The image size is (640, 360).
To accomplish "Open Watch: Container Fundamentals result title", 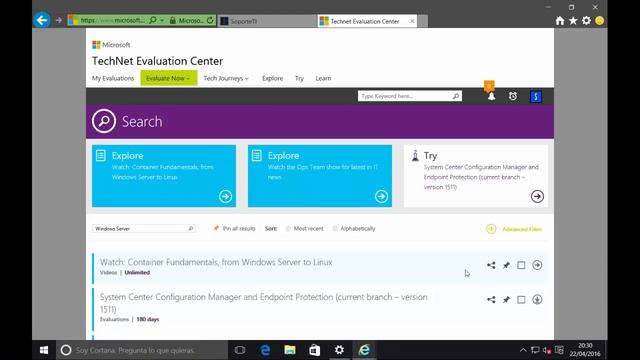I will coord(216,262).
